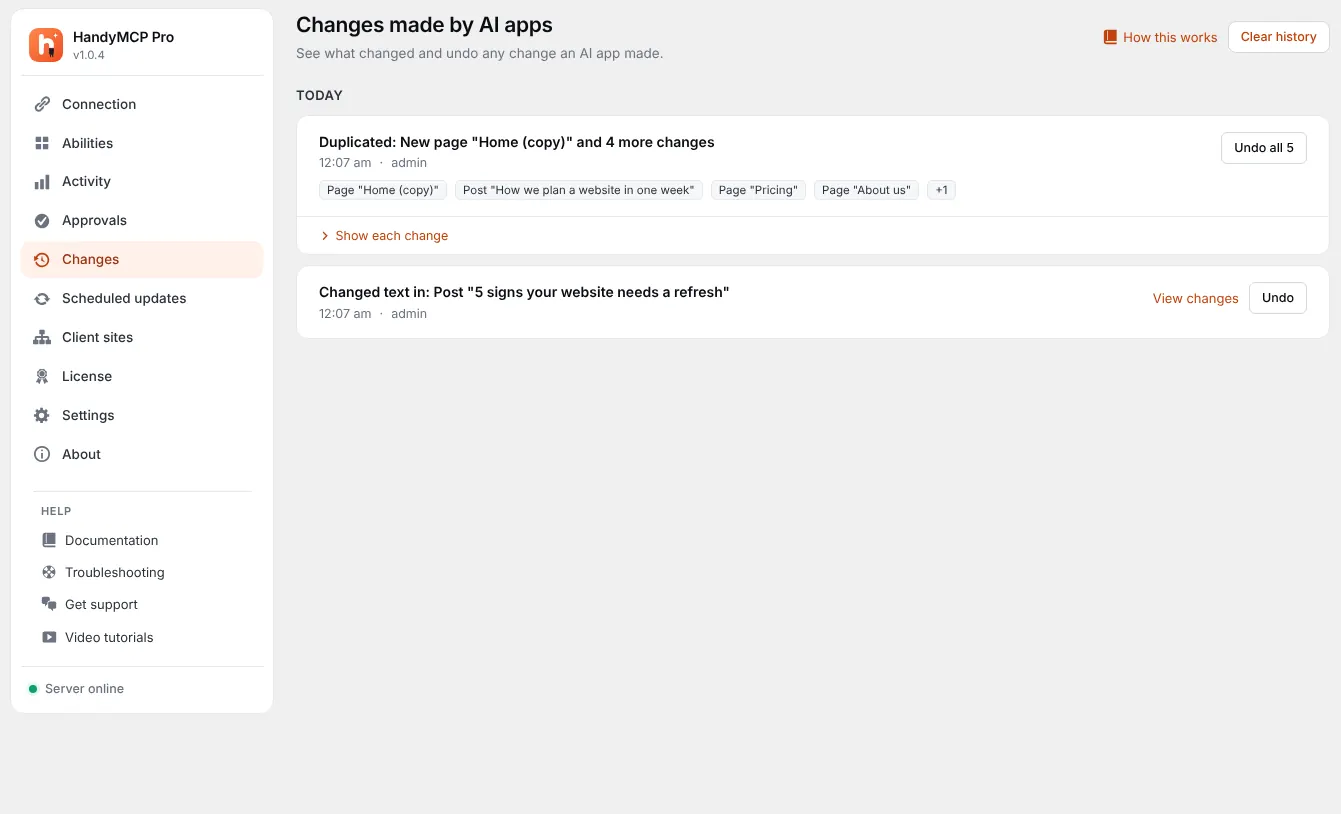The width and height of the screenshot is (1341, 814).
Task: Click the Get support chat bubbles icon
Action: point(49,604)
